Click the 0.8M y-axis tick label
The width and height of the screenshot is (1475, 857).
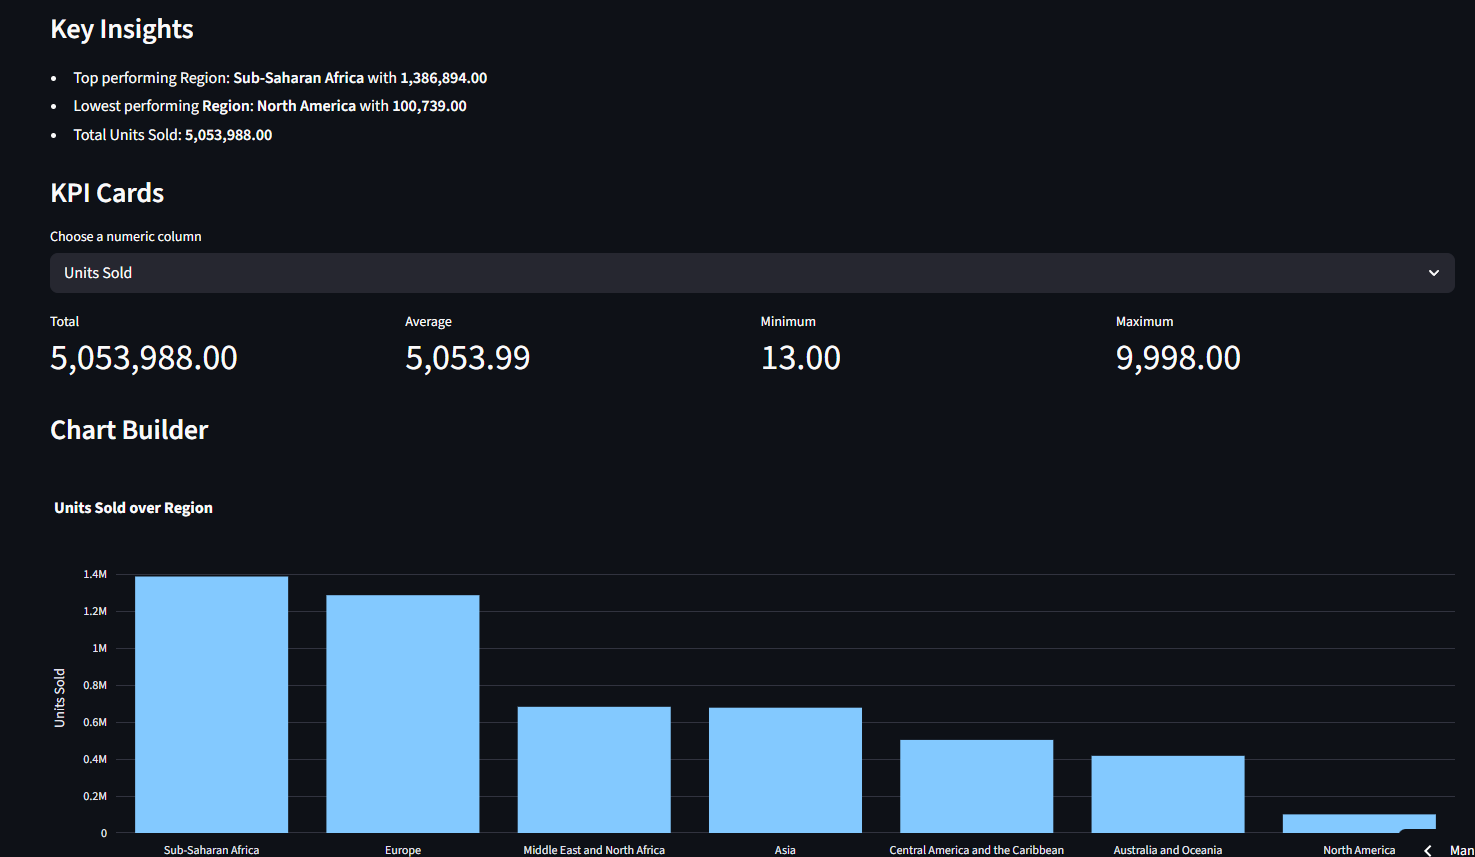(x=95, y=685)
